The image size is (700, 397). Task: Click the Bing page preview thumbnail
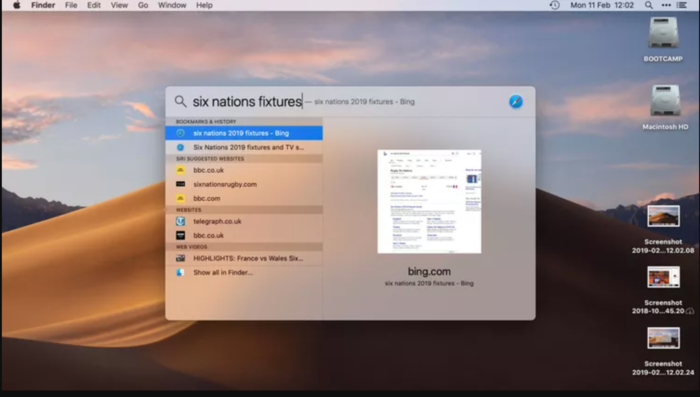coord(429,201)
